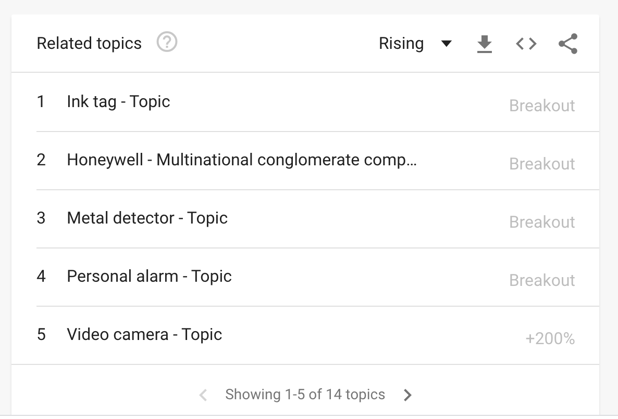The image size is (618, 419).
Task: Click Breakout label for Metal detector
Action: (x=542, y=222)
